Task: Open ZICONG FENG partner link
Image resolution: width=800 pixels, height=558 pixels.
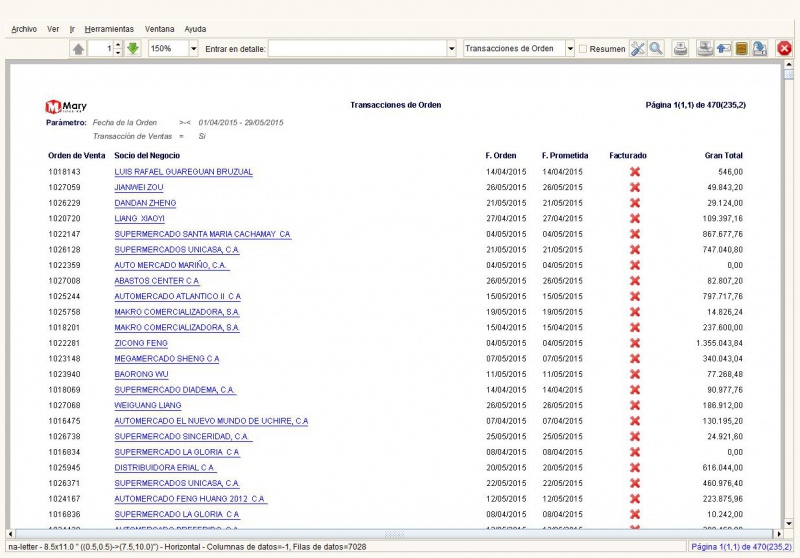Action: coord(141,343)
